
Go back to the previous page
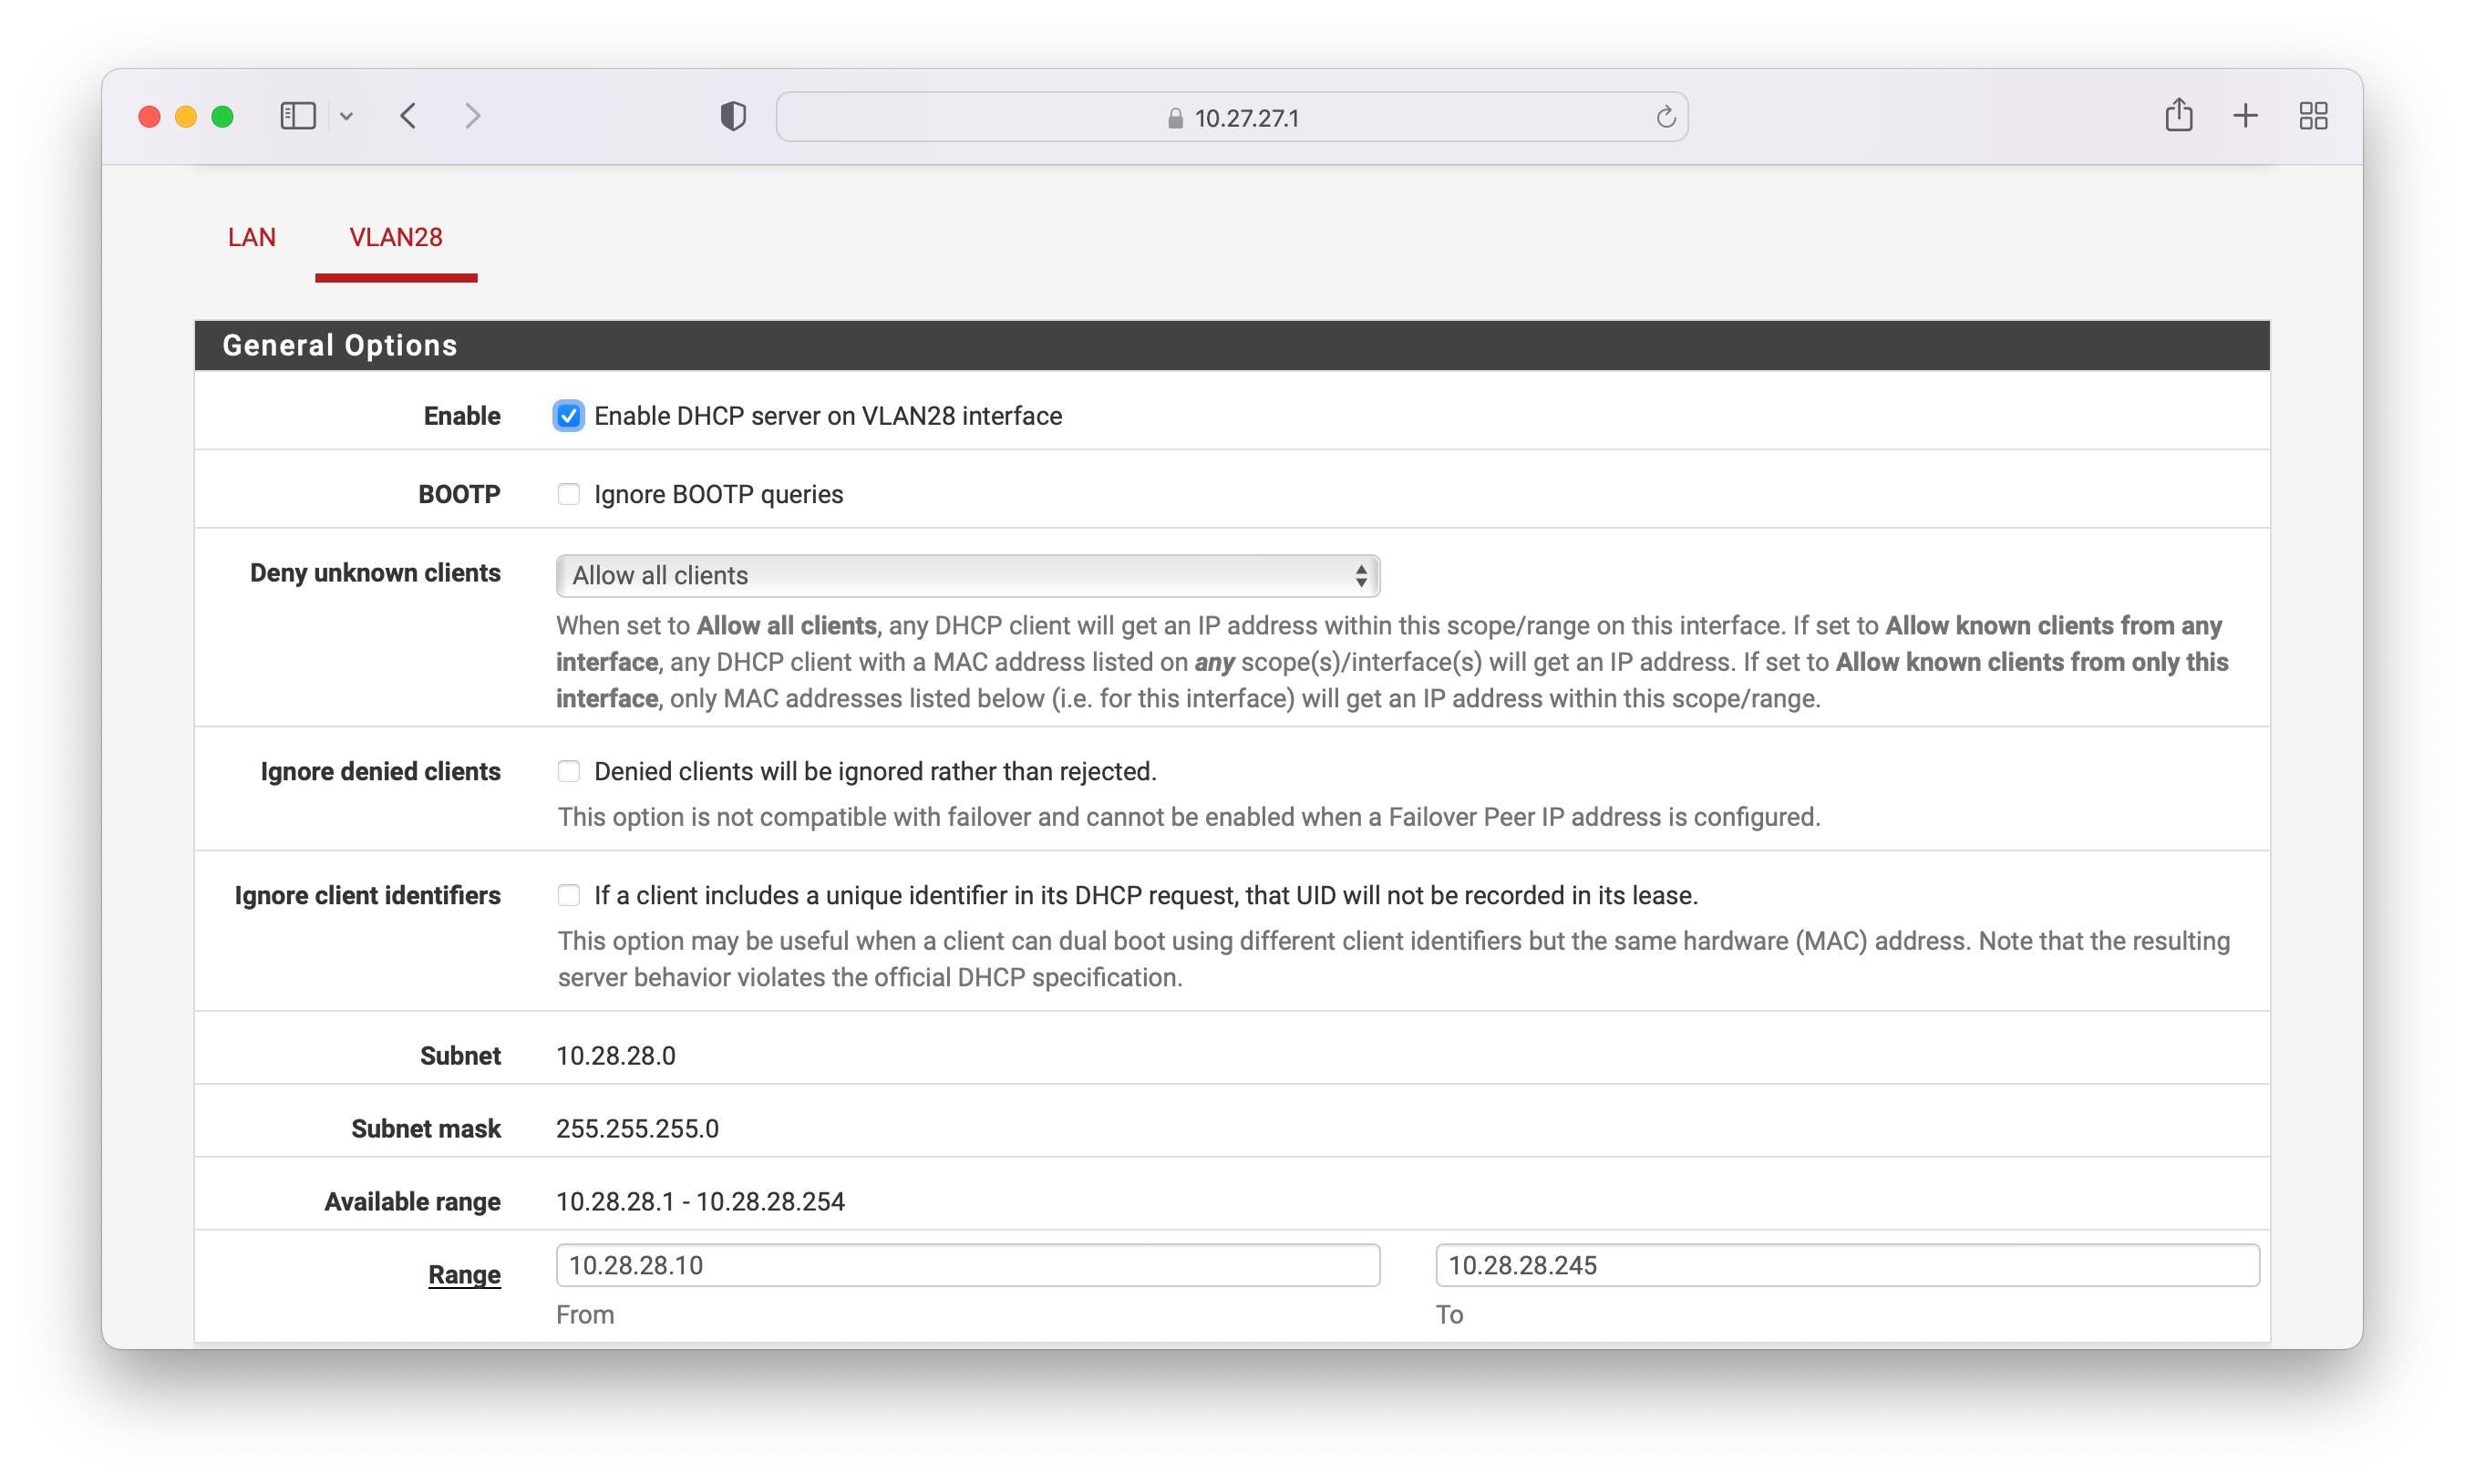pos(408,116)
